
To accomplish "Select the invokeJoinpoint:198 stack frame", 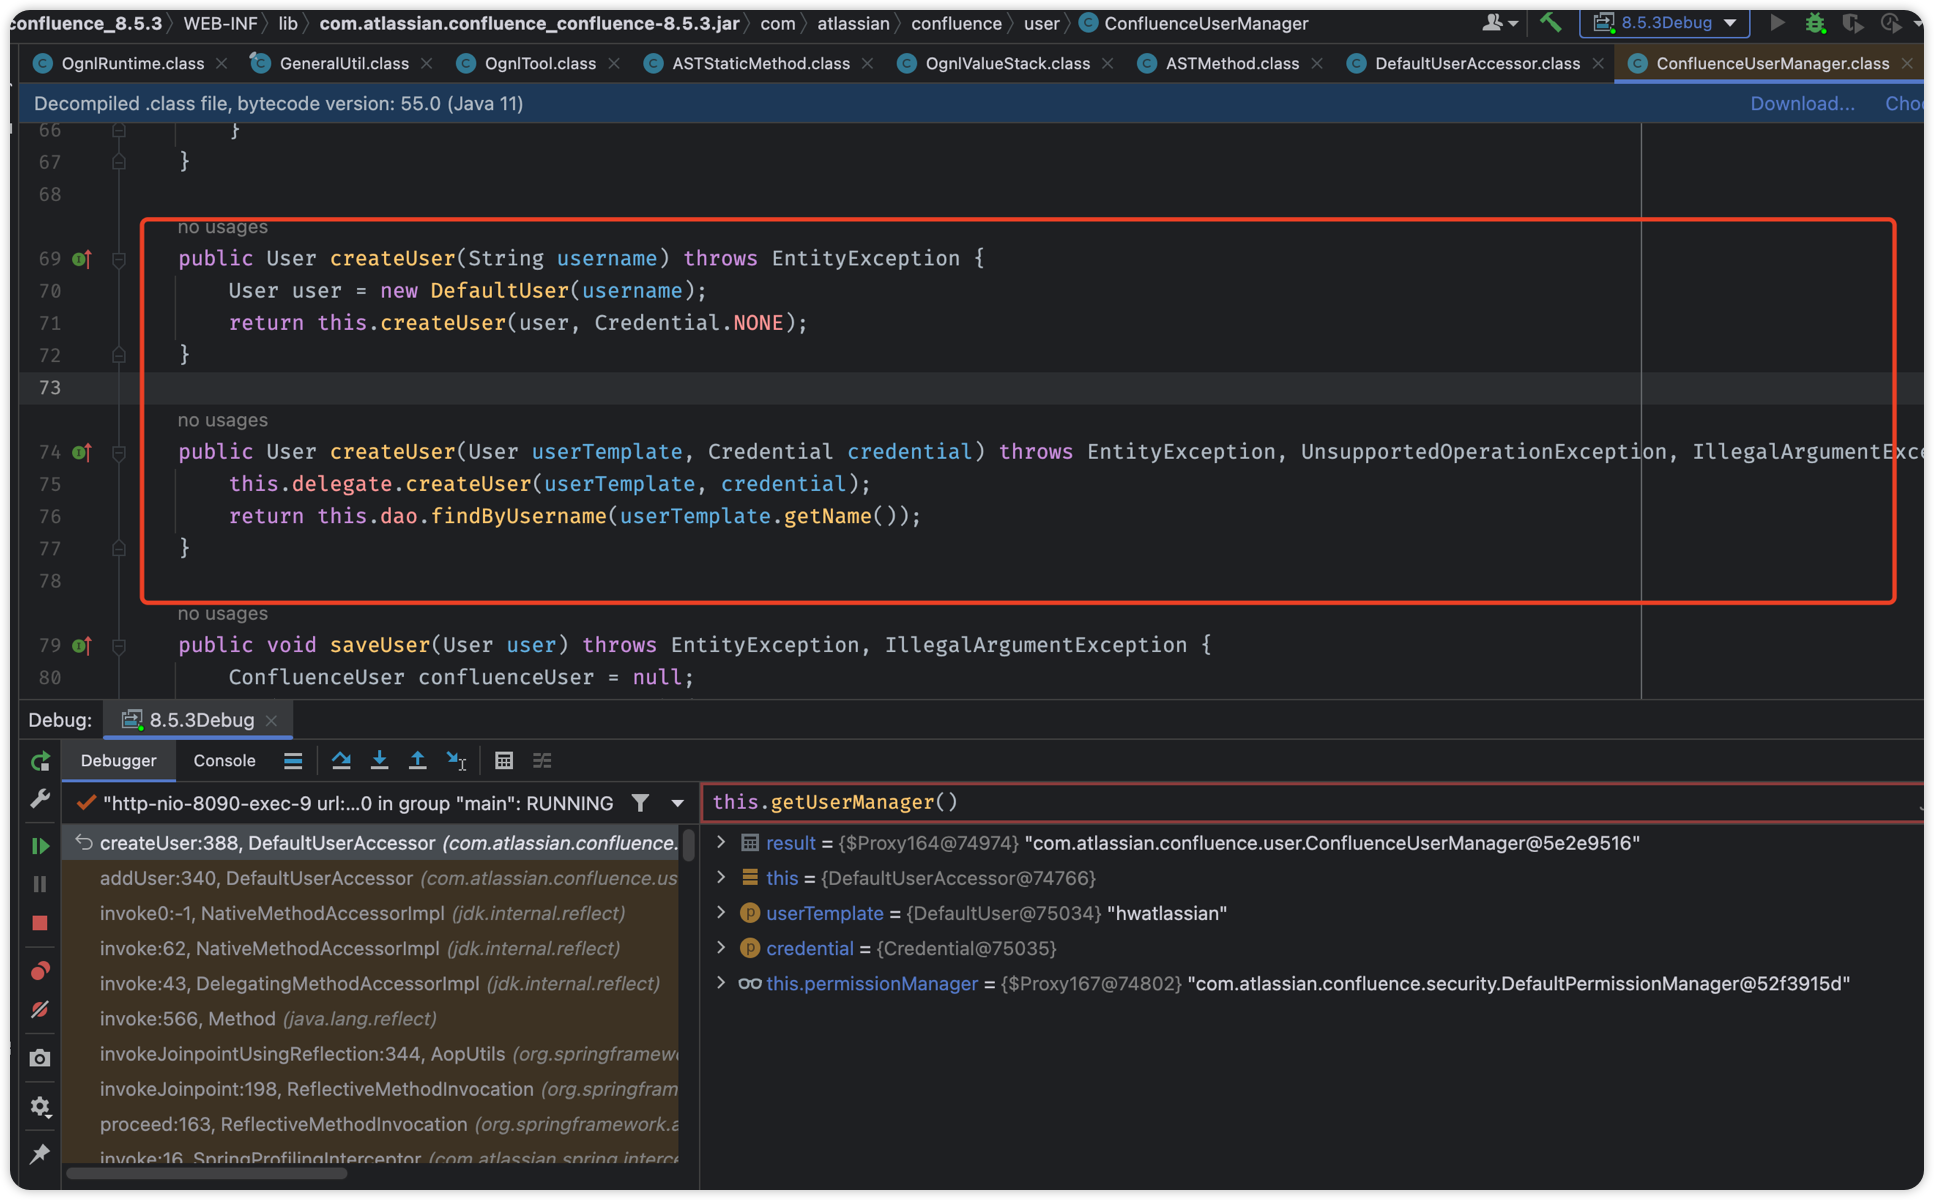I will (371, 1089).
